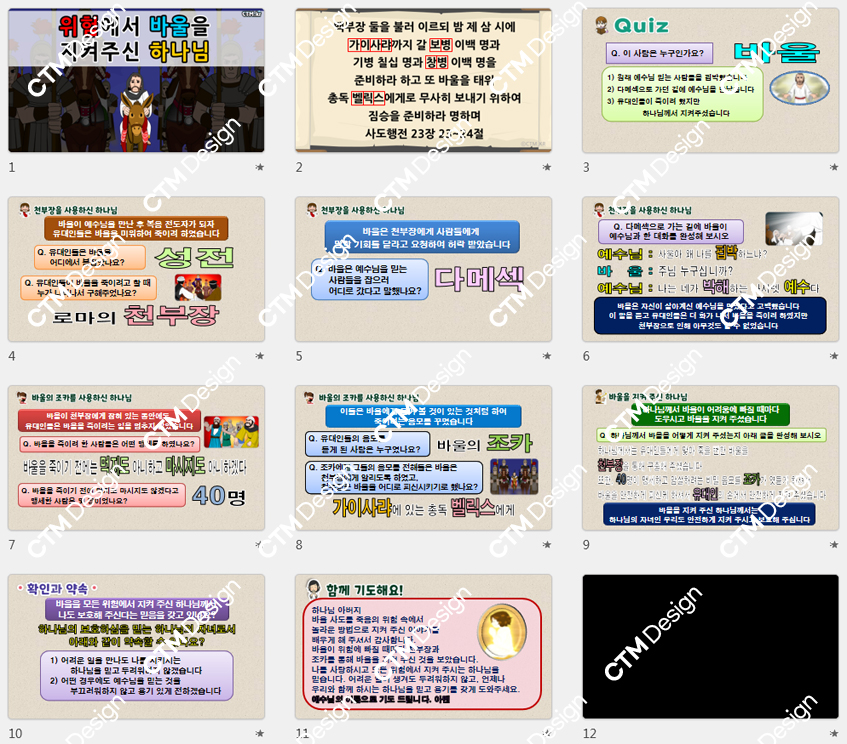Click the star icon below slide 9

click(834, 546)
